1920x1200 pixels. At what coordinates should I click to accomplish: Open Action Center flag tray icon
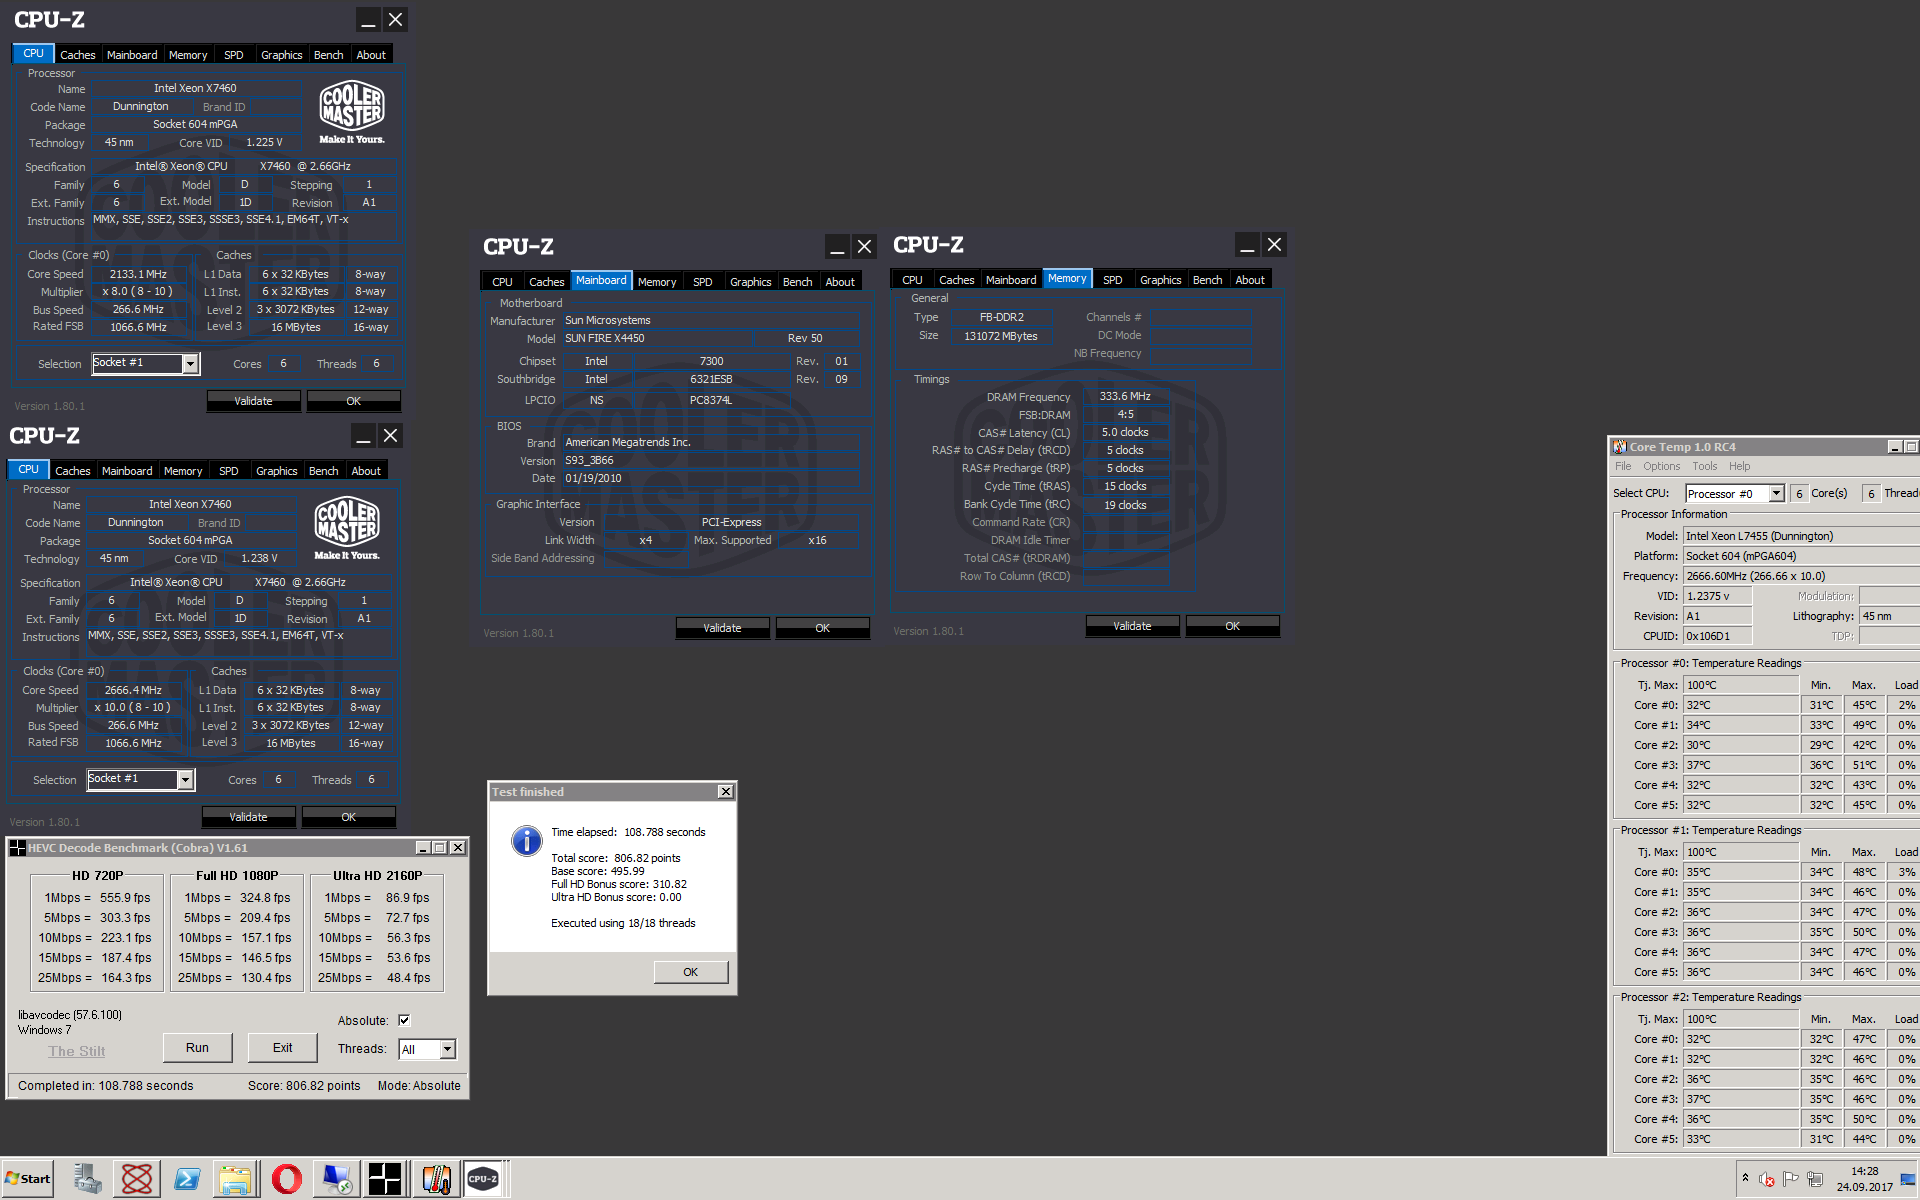(1791, 1179)
